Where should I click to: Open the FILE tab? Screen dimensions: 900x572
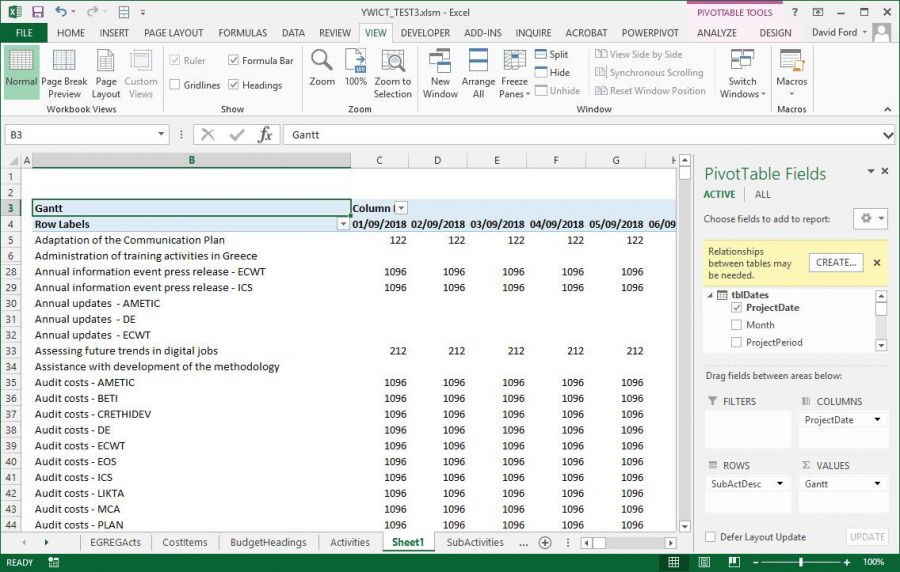point(24,33)
